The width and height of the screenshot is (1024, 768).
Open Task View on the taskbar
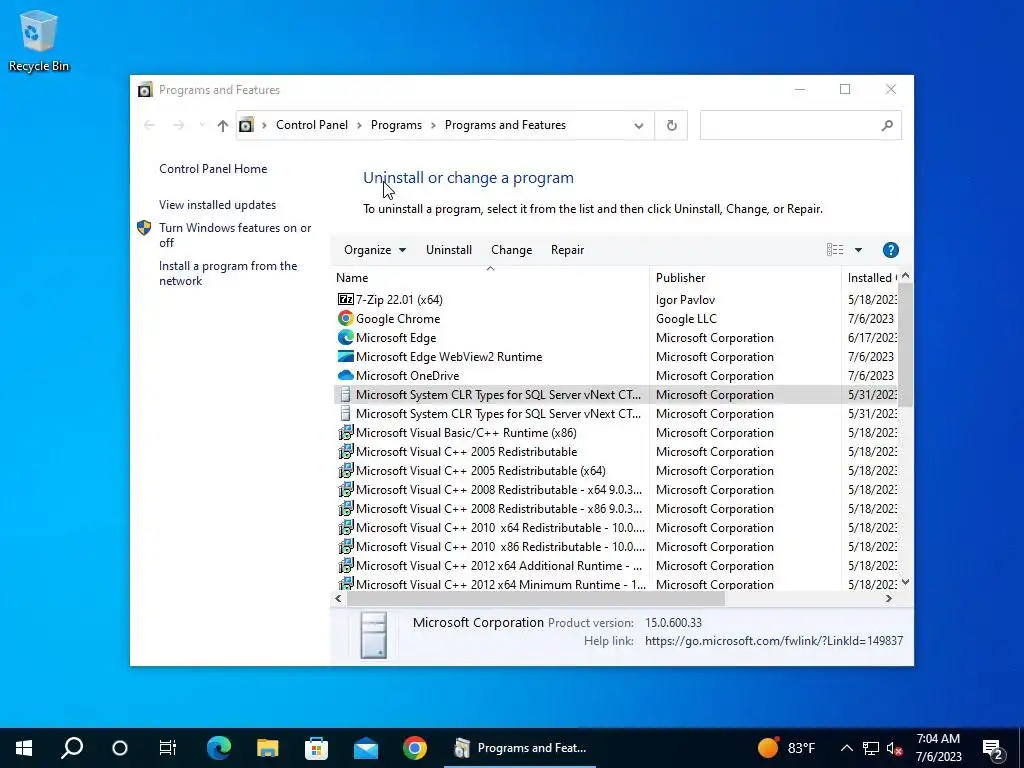(168, 748)
